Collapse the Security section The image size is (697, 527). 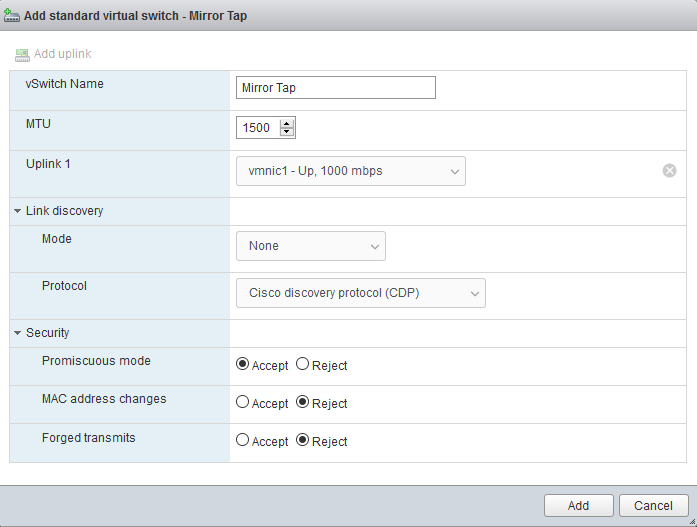click(18, 333)
